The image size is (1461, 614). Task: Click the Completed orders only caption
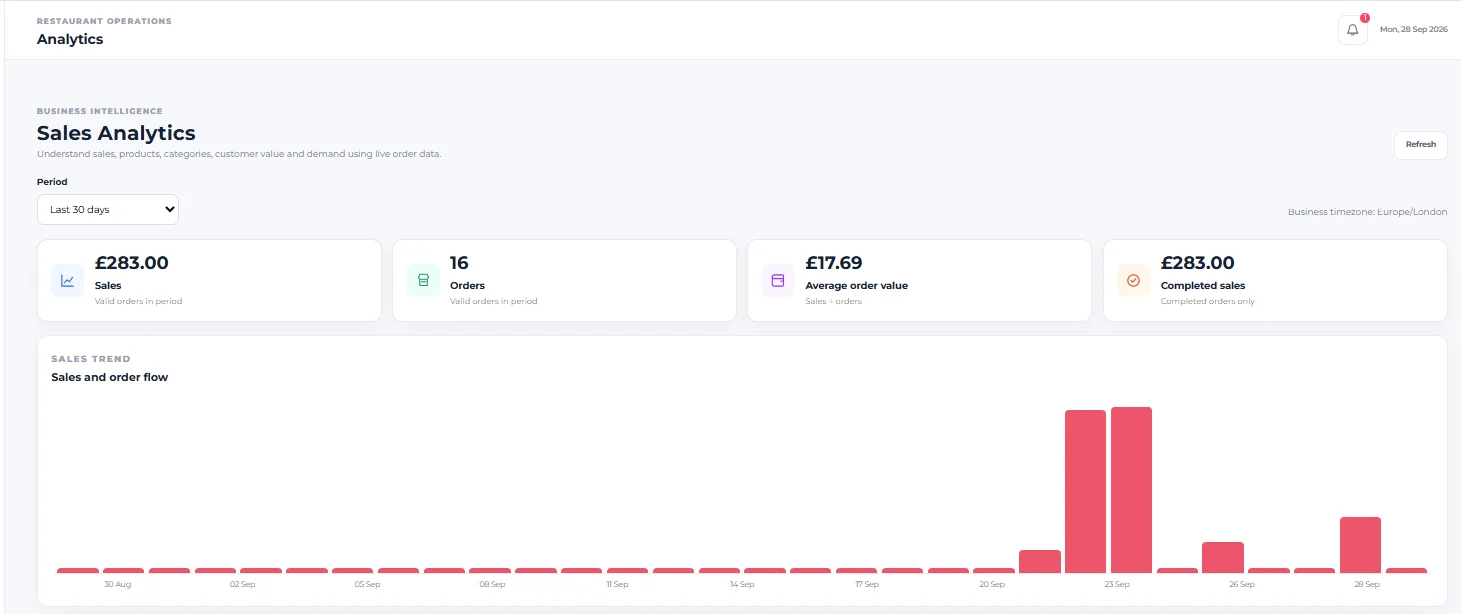[1208, 301]
